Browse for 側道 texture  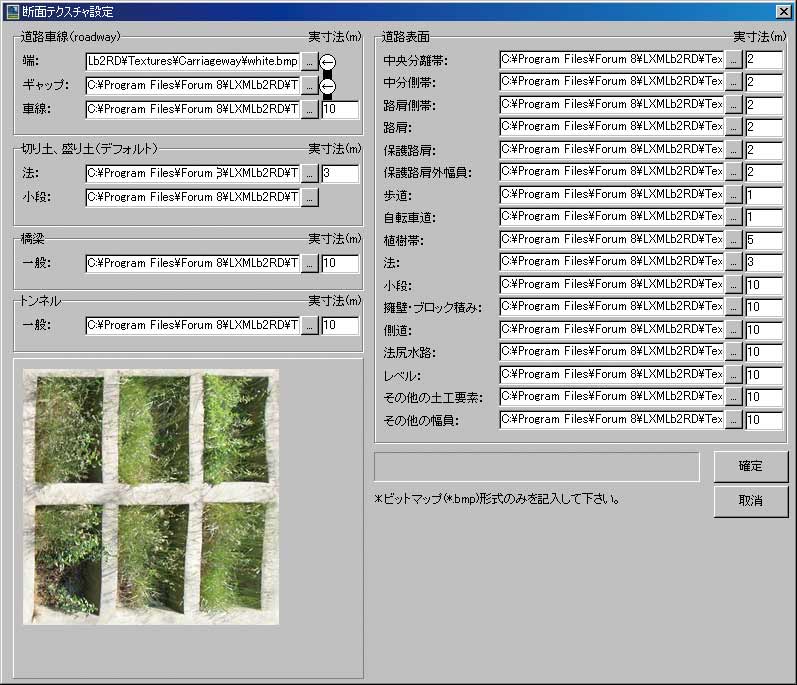pos(733,330)
